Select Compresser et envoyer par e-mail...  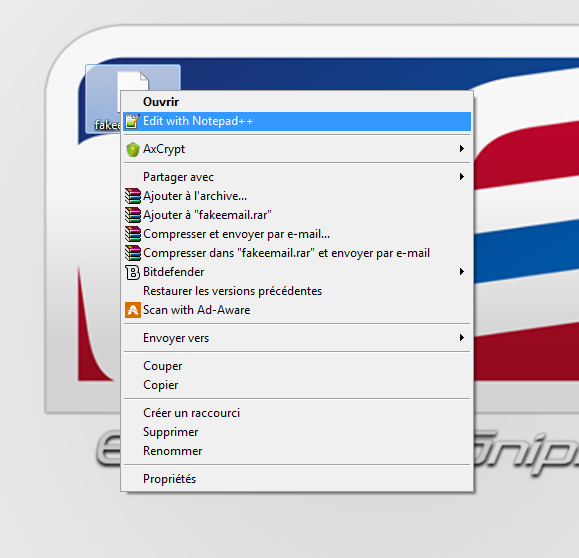(x=297, y=234)
